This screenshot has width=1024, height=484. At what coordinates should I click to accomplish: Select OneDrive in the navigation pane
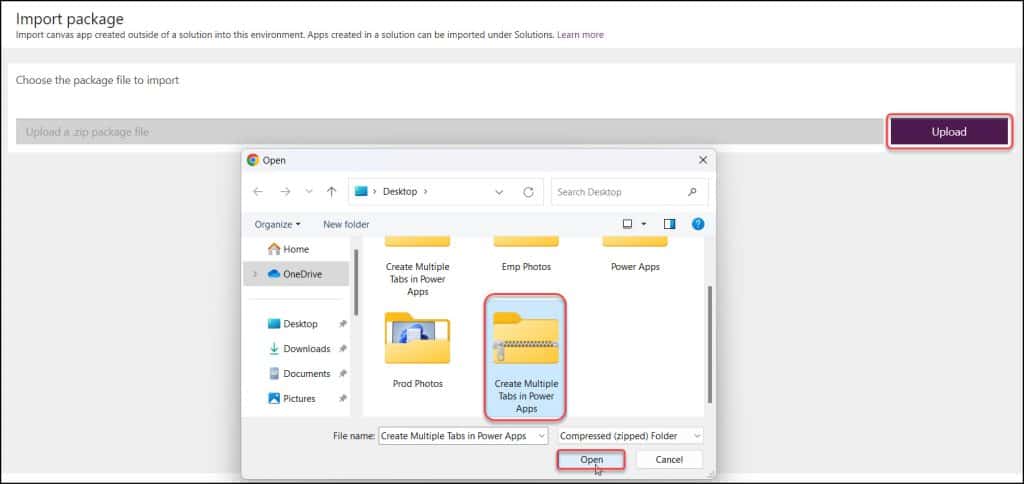click(296, 274)
